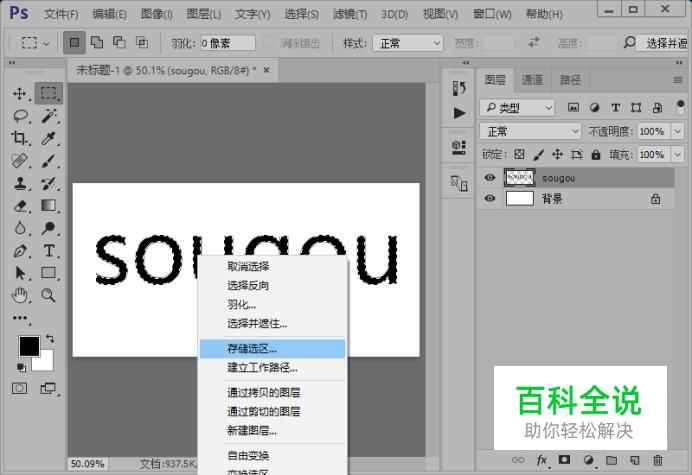Open the opacity 100% dropdown arrow

(x=677, y=132)
